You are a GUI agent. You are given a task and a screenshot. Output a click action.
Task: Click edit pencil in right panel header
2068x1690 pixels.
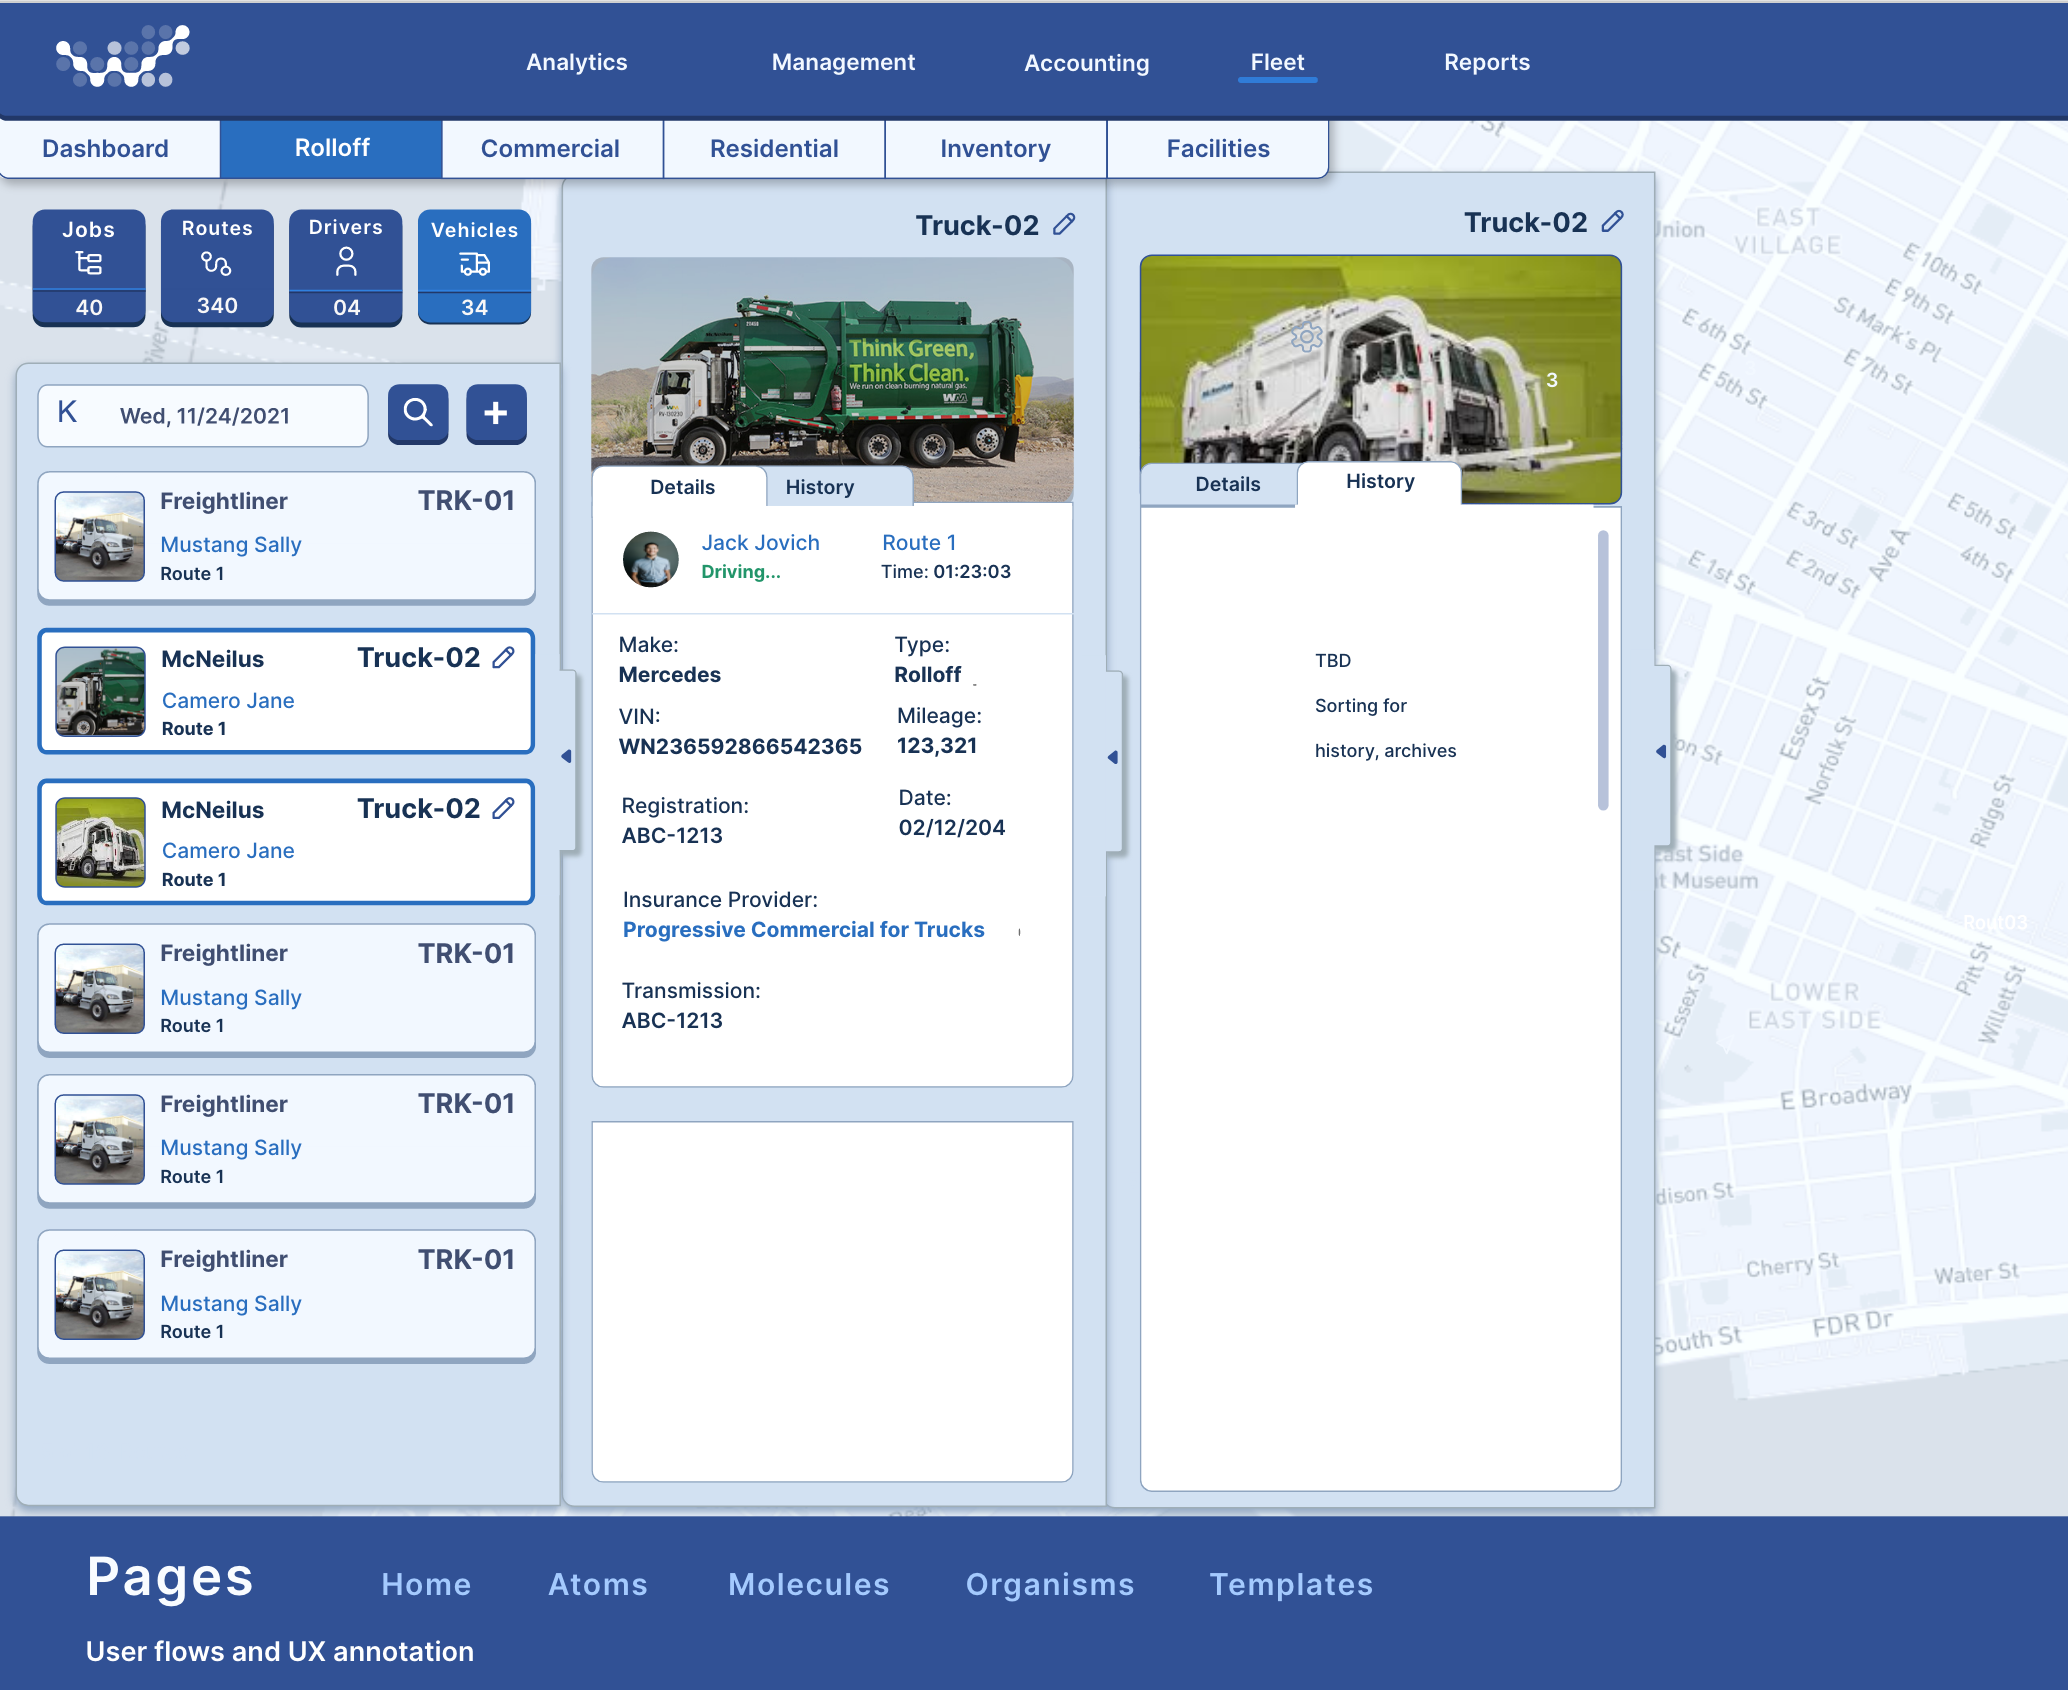point(1613,221)
